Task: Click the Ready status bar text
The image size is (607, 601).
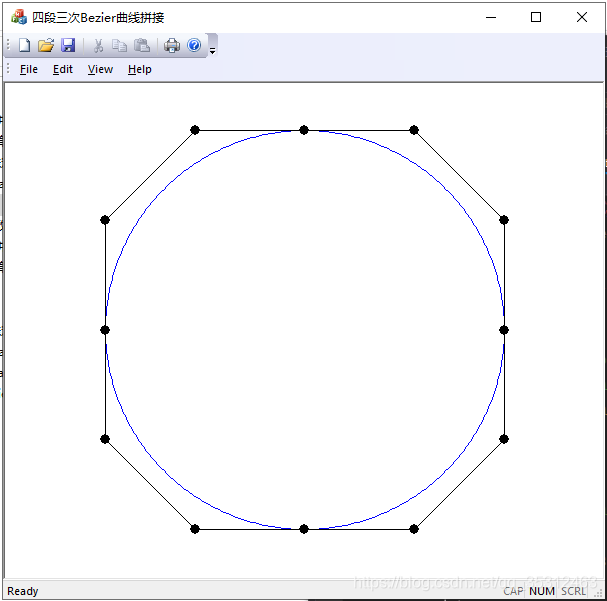Action: click(23, 591)
